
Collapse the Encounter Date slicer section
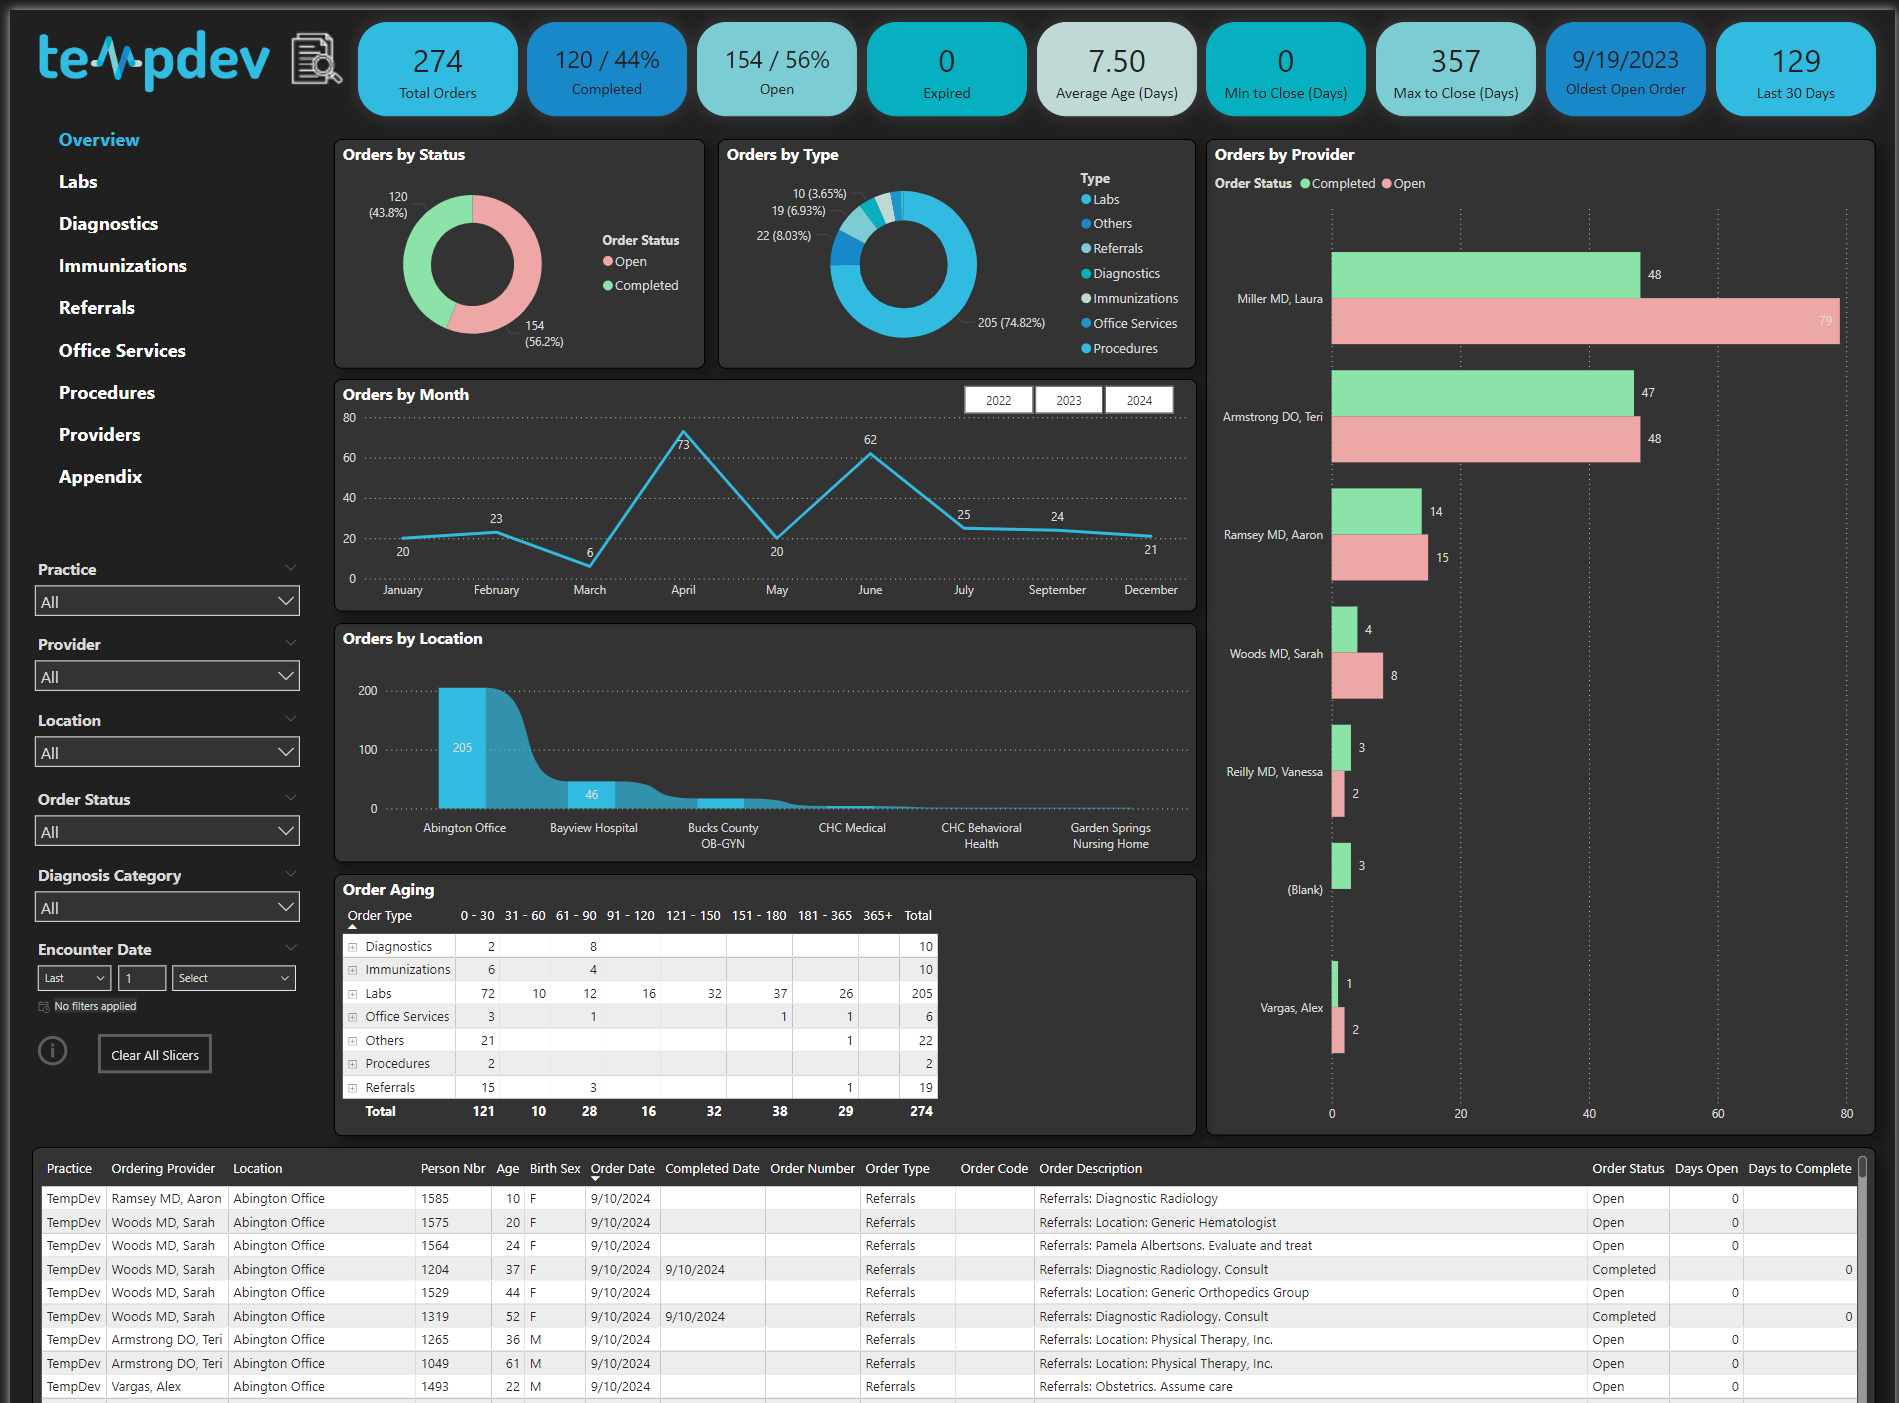coord(291,947)
